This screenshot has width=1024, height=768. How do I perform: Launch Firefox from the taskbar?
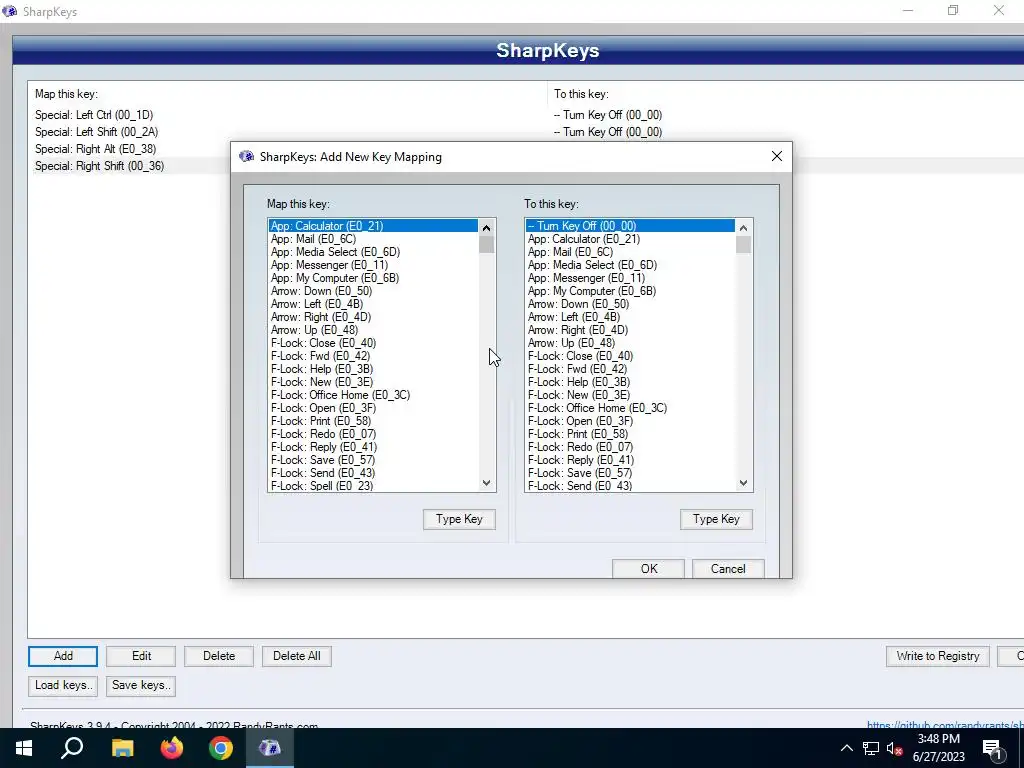[172, 748]
